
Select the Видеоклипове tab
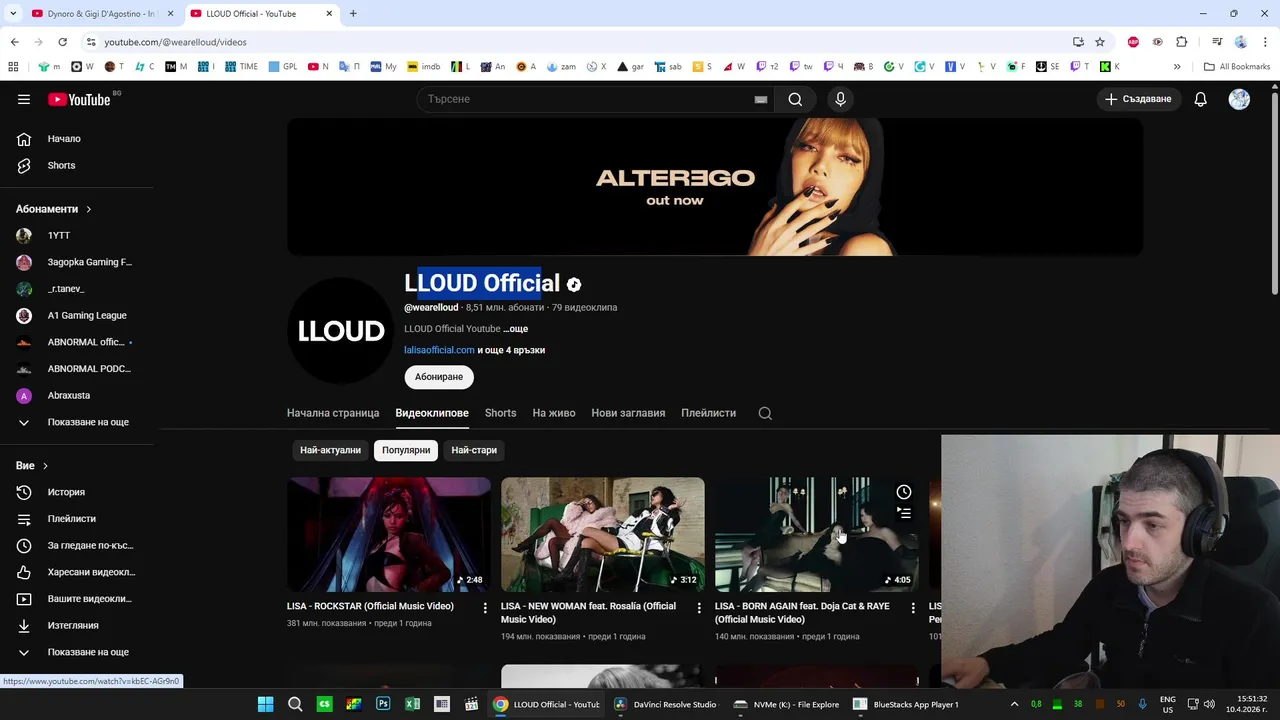432,413
